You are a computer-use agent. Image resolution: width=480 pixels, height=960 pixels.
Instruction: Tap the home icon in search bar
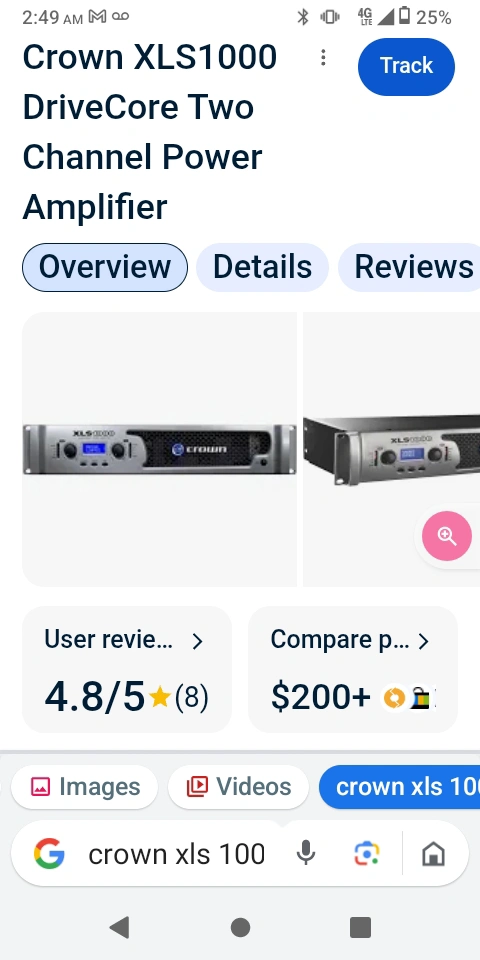[x=433, y=853]
